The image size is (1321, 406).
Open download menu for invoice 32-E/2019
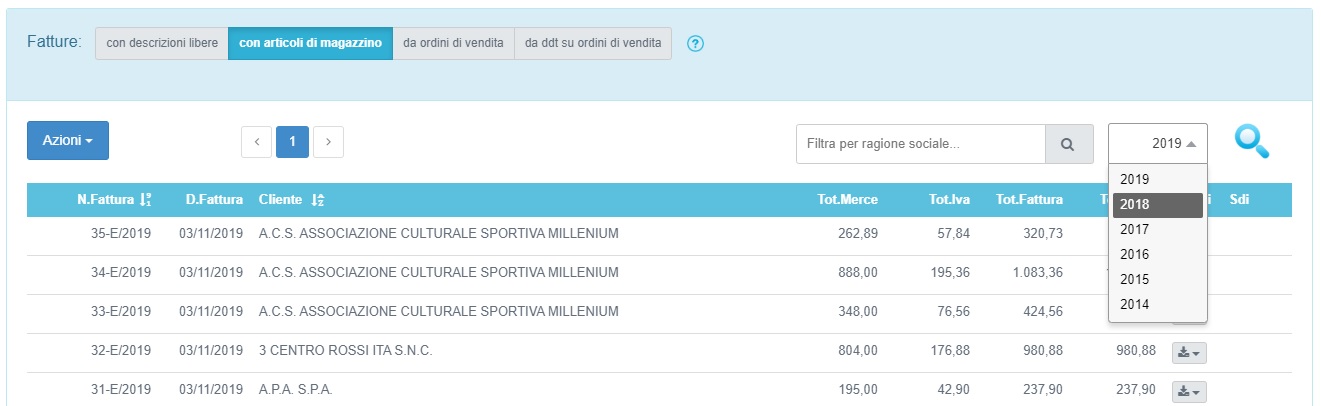click(1189, 352)
